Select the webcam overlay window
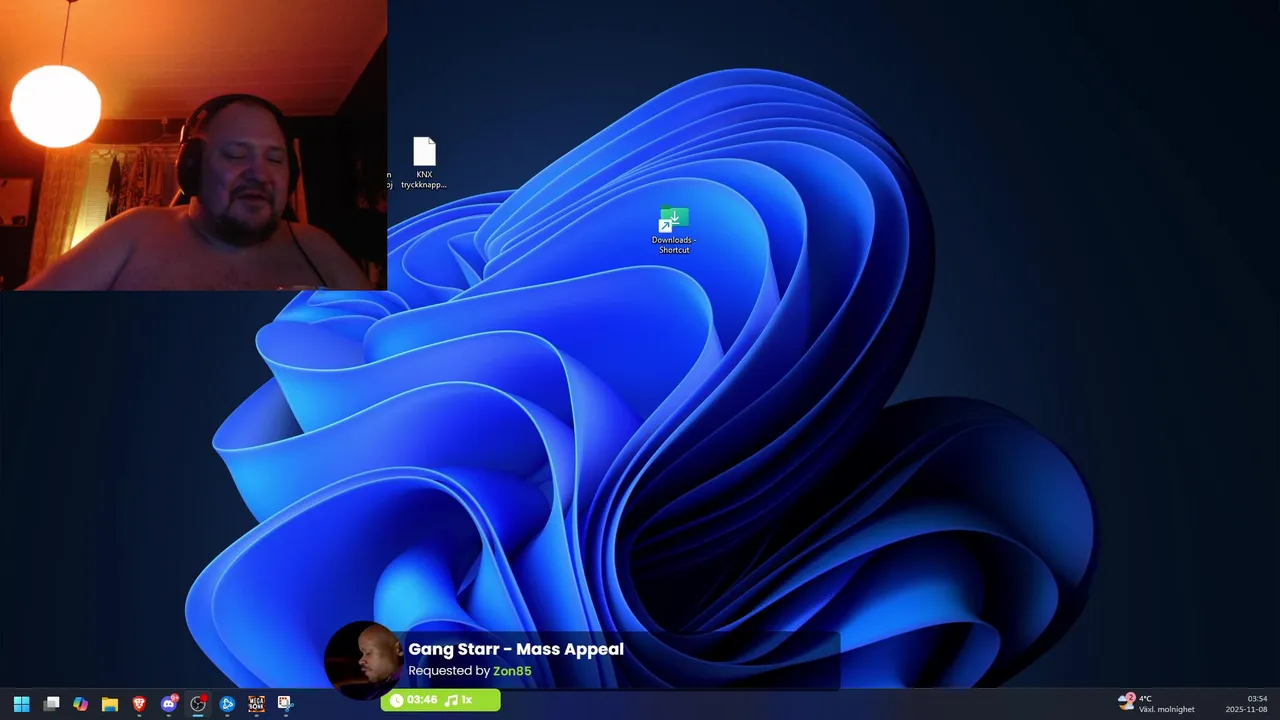The width and height of the screenshot is (1280, 720). [193, 145]
